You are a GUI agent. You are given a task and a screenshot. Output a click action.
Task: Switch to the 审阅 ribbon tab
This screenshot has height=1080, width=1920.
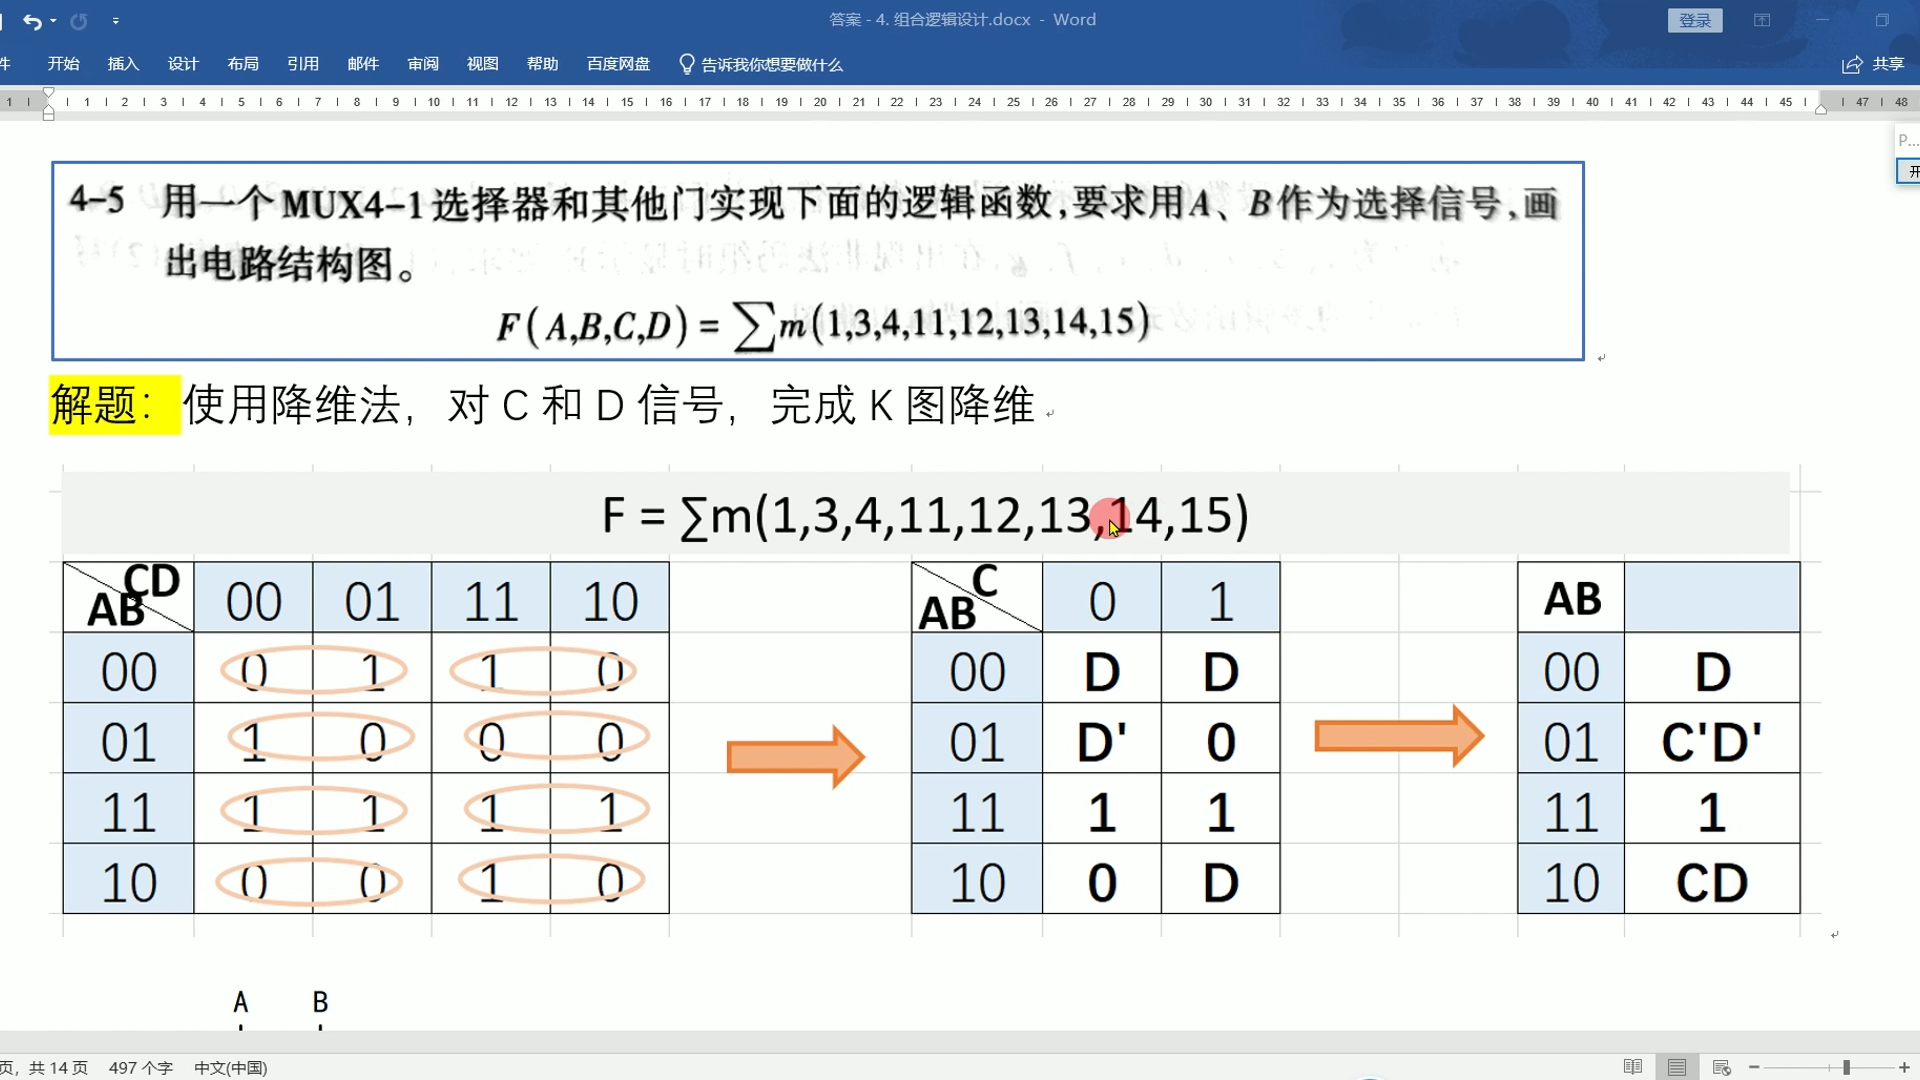(x=422, y=63)
